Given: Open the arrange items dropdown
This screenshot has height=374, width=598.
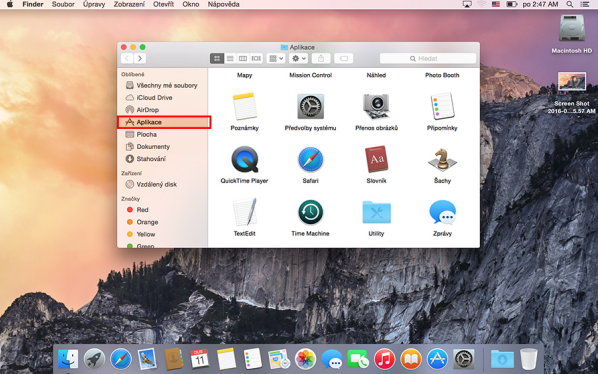Looking at the screenshot, I should point(276,58).
